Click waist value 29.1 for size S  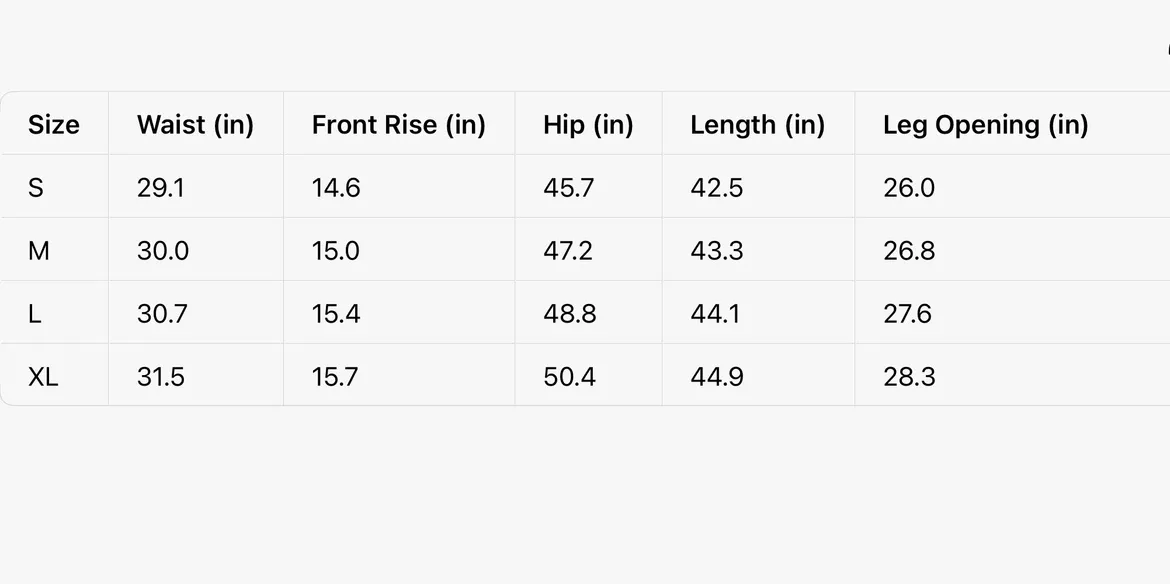160,188
